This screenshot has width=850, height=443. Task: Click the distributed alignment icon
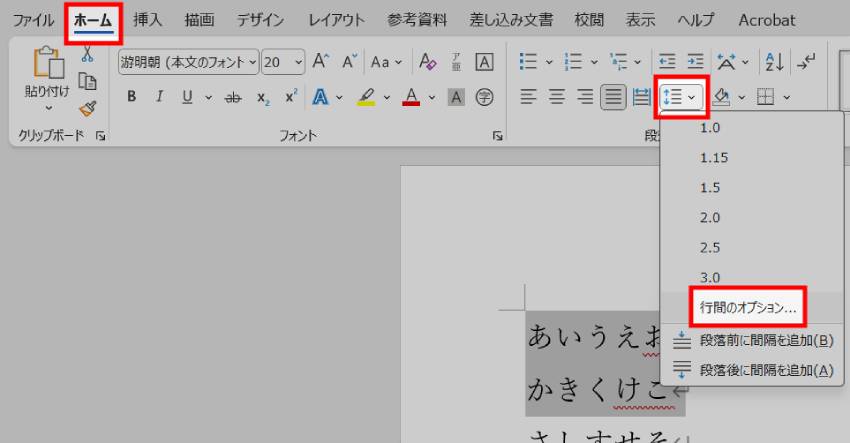point(641,97)
